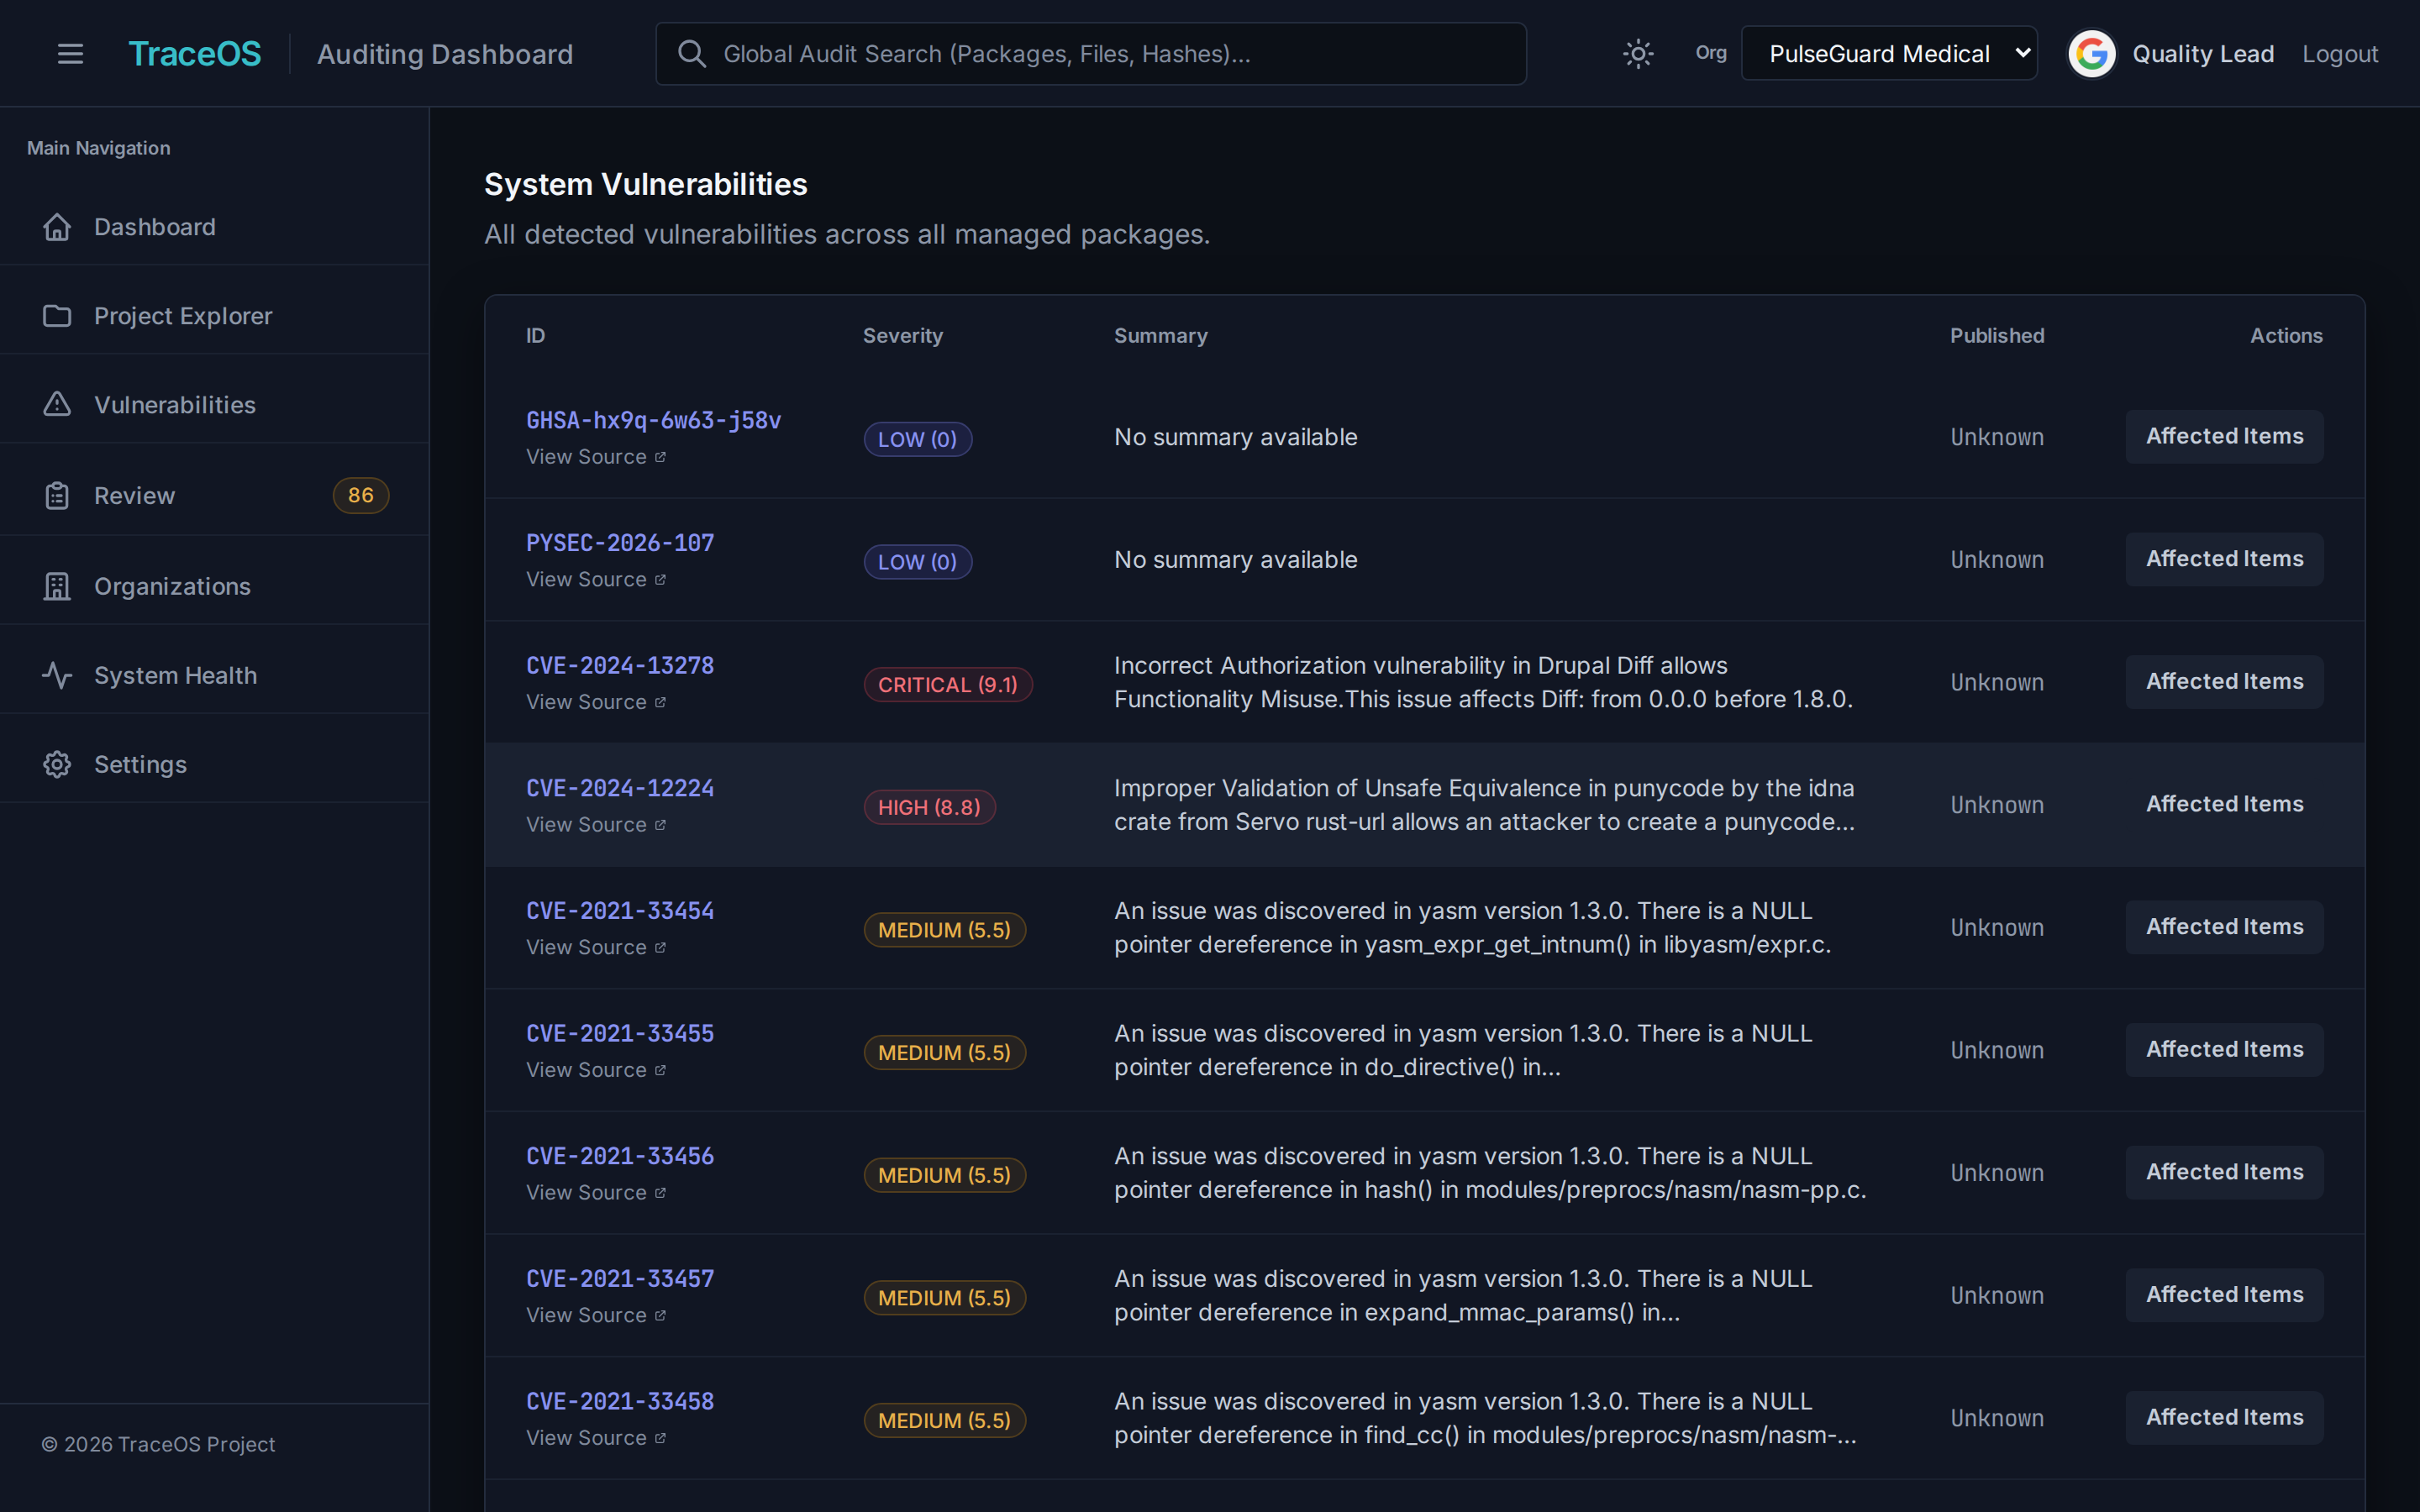Show Affected Items for CVE-2021-33458

pyautogui.click(x=2224, y=1418)
